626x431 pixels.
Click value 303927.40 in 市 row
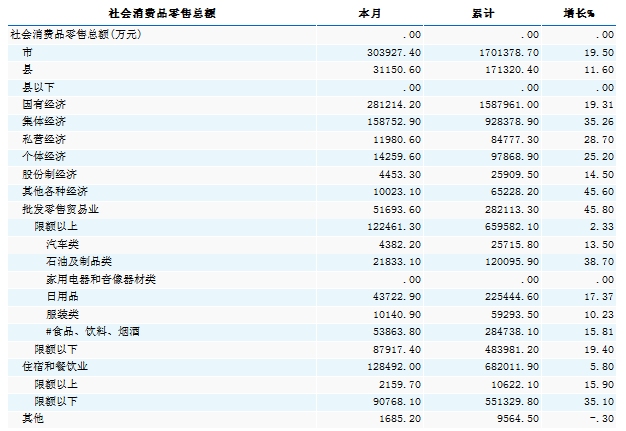[x=394, y=53]
